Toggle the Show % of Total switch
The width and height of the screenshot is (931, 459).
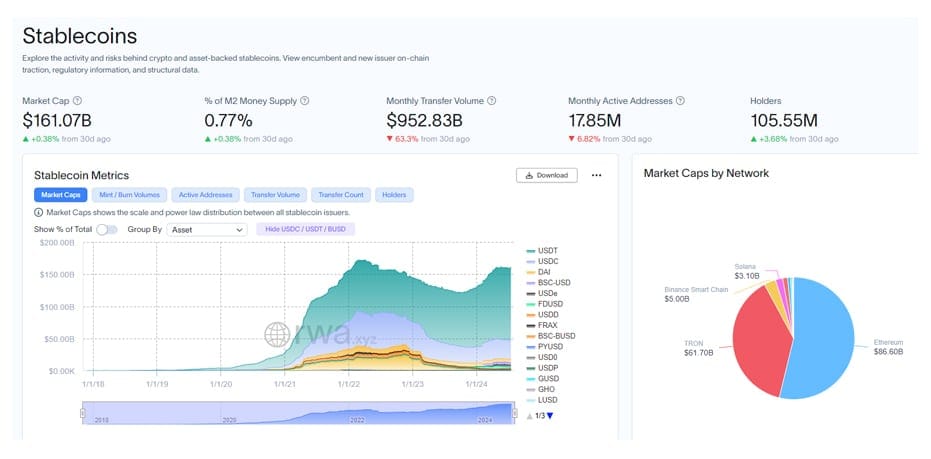pyautogui.click(x=107, y=229)
